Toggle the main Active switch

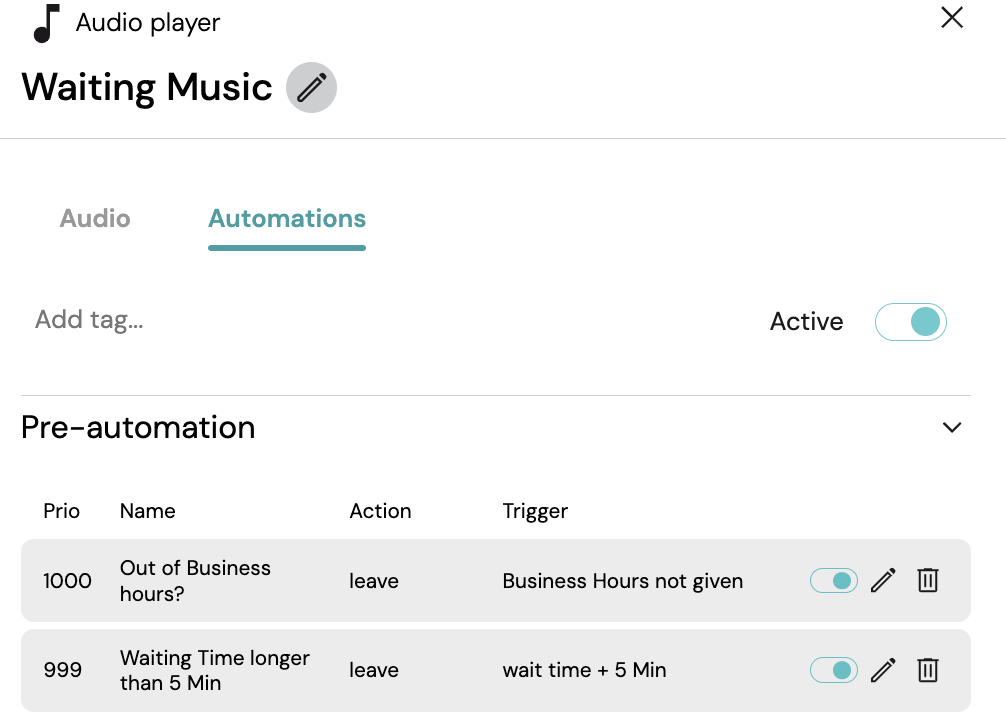910,321
